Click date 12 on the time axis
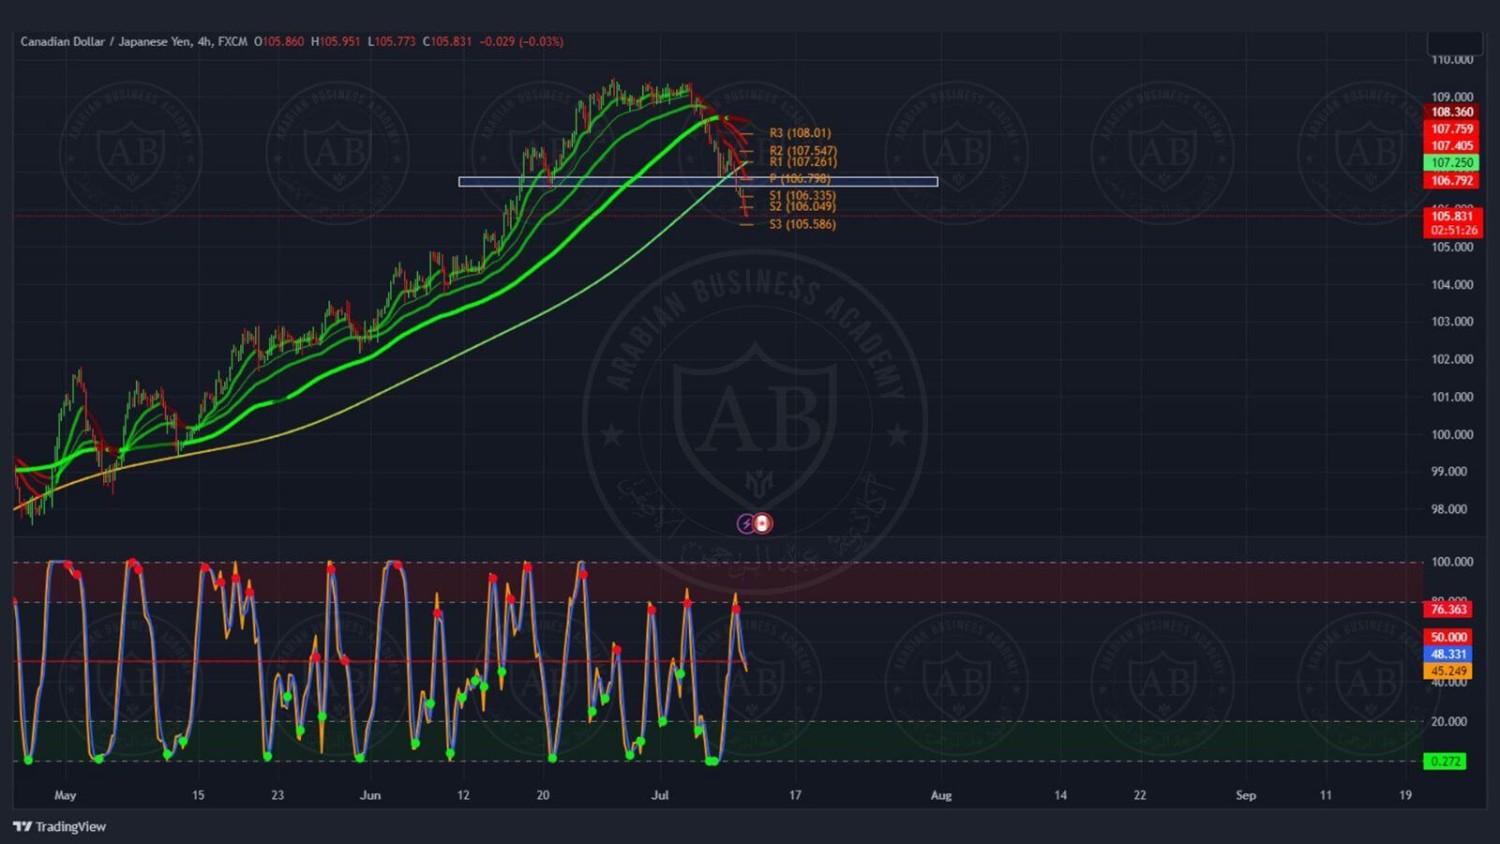 pos(463,796)
